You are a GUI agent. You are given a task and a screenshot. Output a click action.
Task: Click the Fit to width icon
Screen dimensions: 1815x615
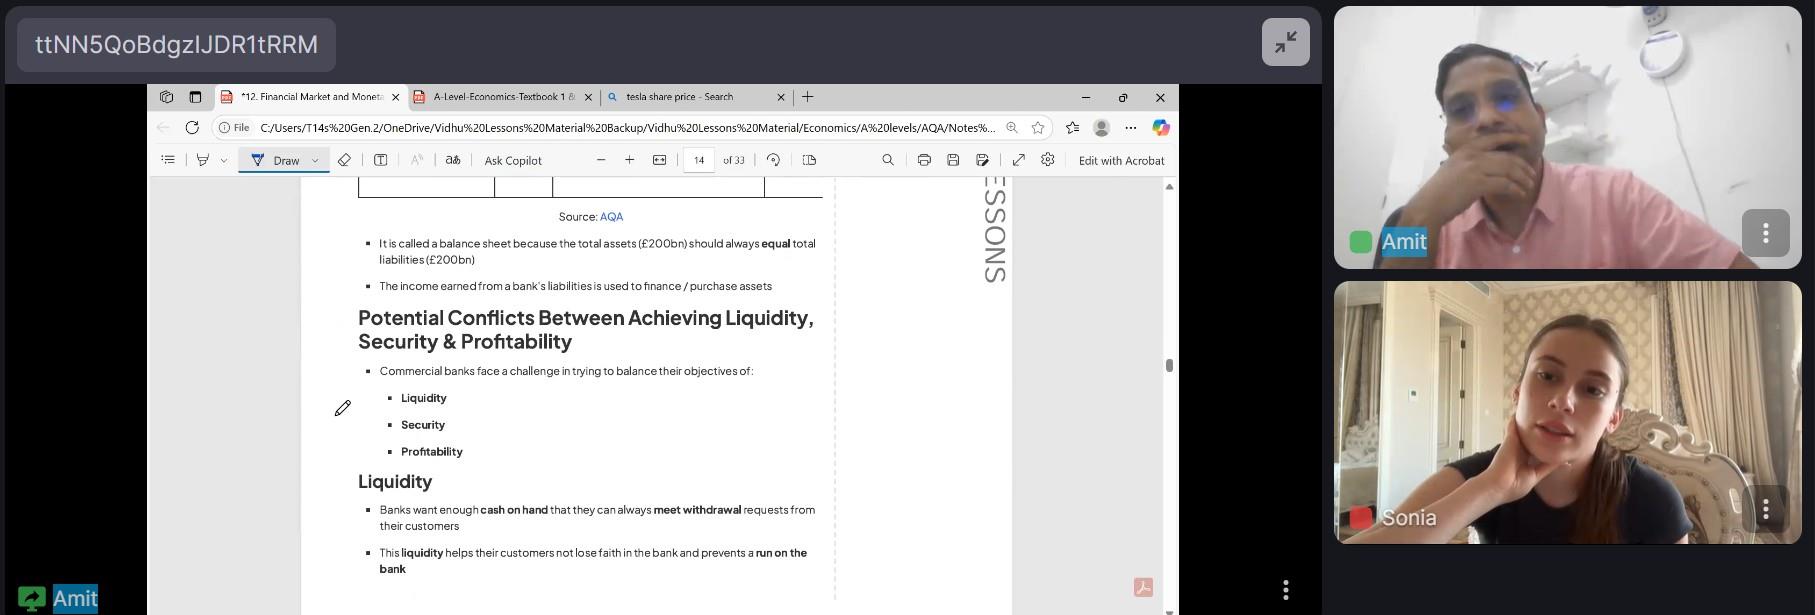[x=659, y=160]
